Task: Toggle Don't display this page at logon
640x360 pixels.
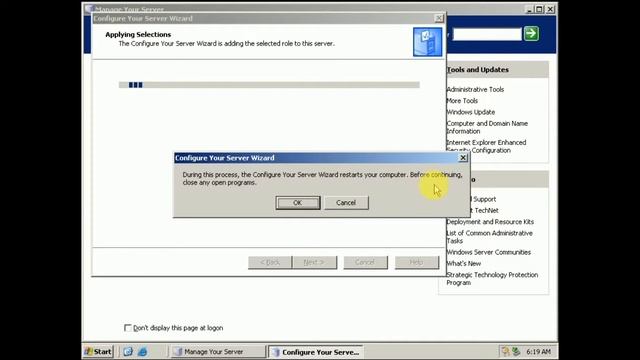Action: (128, 328)
